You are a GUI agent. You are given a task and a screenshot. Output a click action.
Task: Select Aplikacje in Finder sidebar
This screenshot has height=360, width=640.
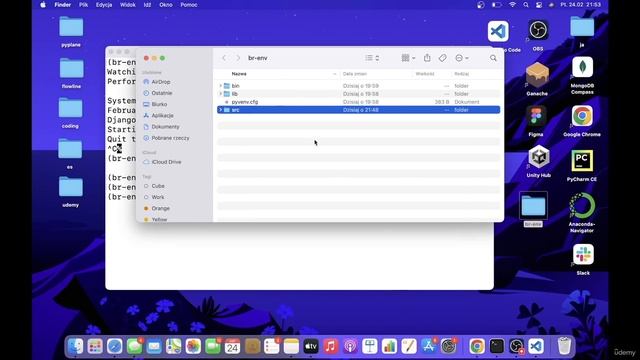pos(162,116)
